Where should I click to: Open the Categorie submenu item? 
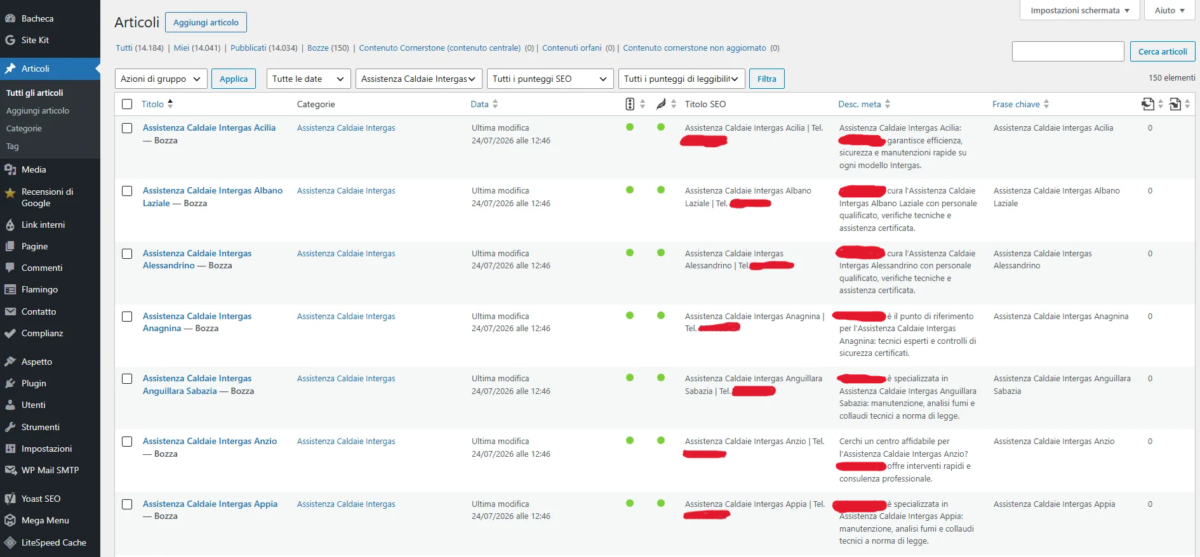coord(24,129)
